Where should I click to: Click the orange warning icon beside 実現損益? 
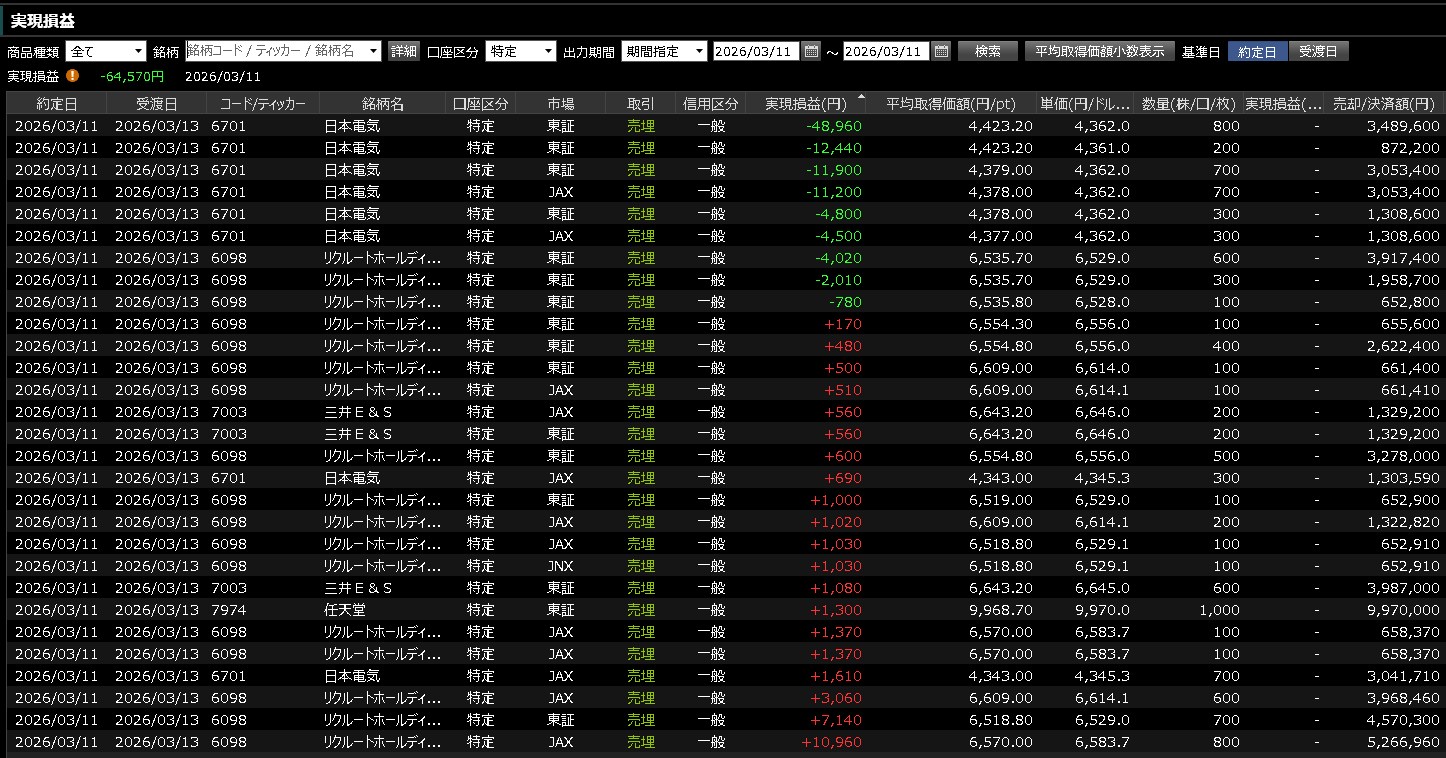[73, 76]
